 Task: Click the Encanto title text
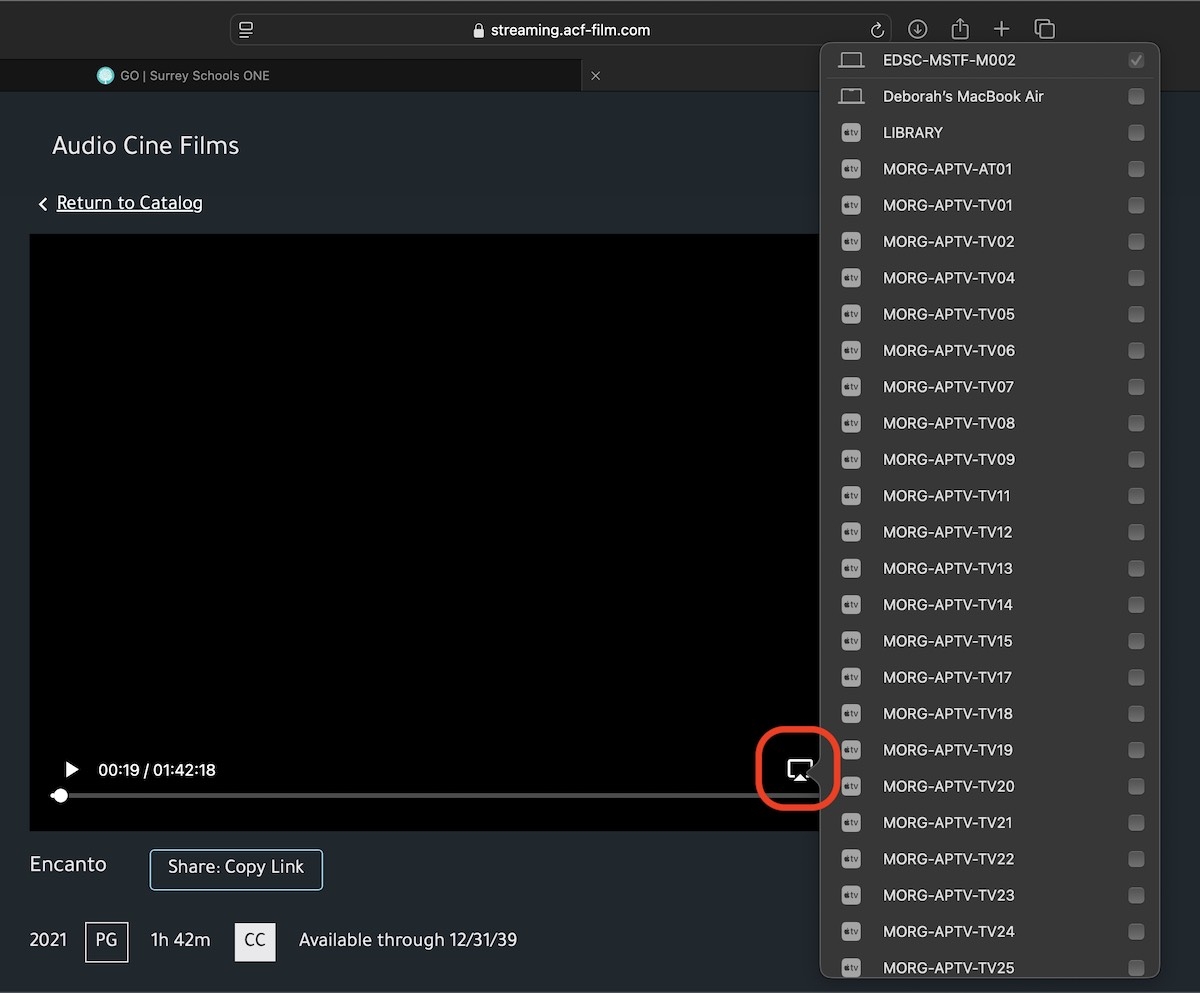pos(68,864)
